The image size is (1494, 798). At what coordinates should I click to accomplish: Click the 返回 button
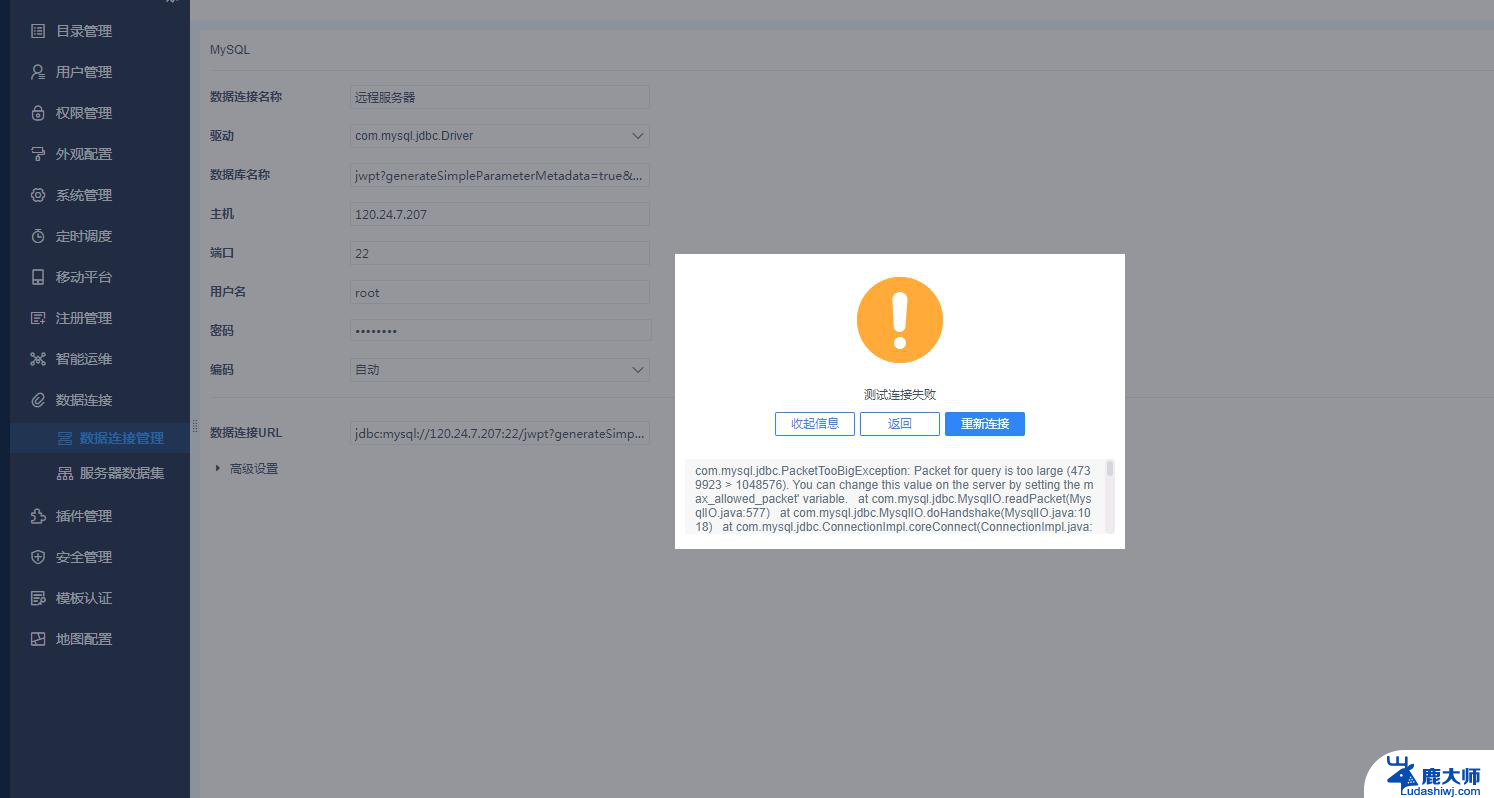tap(900, 424)
